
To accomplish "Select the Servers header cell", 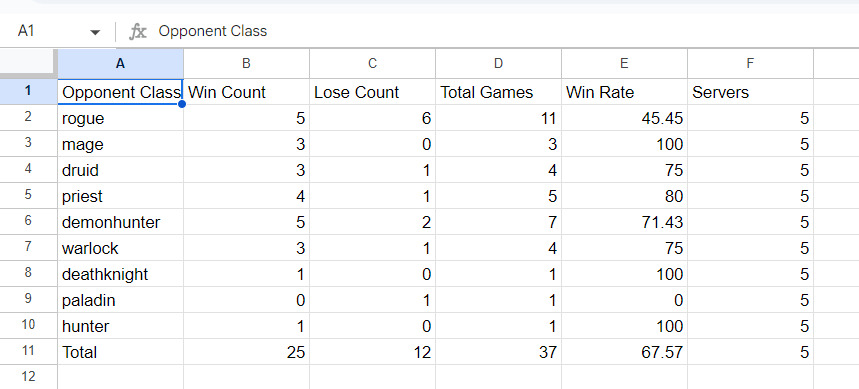I will pos(751,91).
